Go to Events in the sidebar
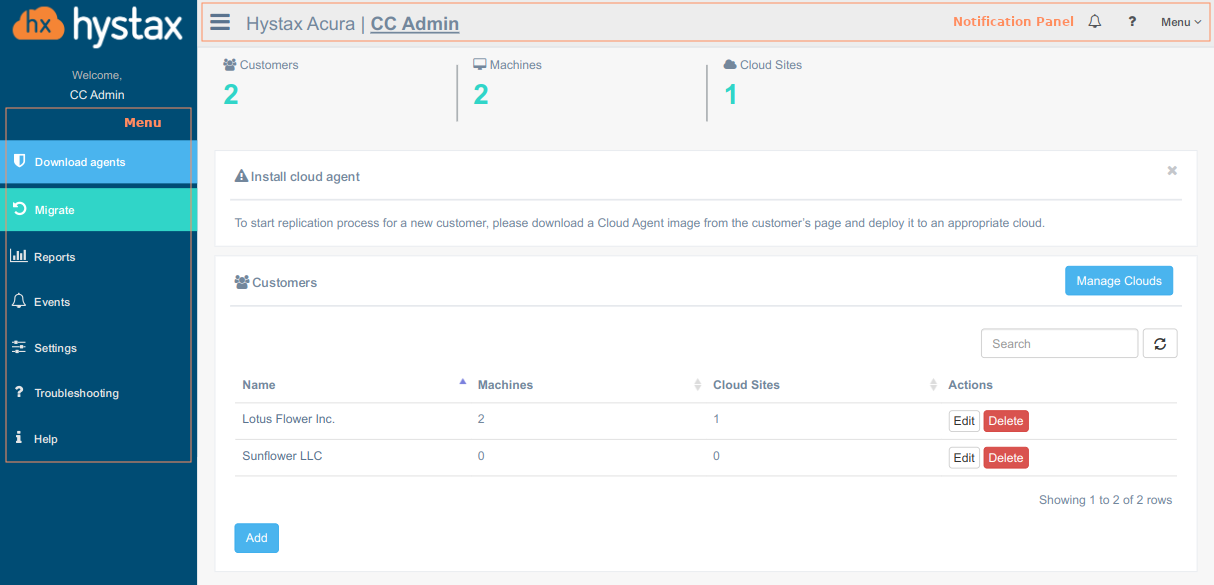Screen dimensions: 1214x585 (x=52, y=302)
